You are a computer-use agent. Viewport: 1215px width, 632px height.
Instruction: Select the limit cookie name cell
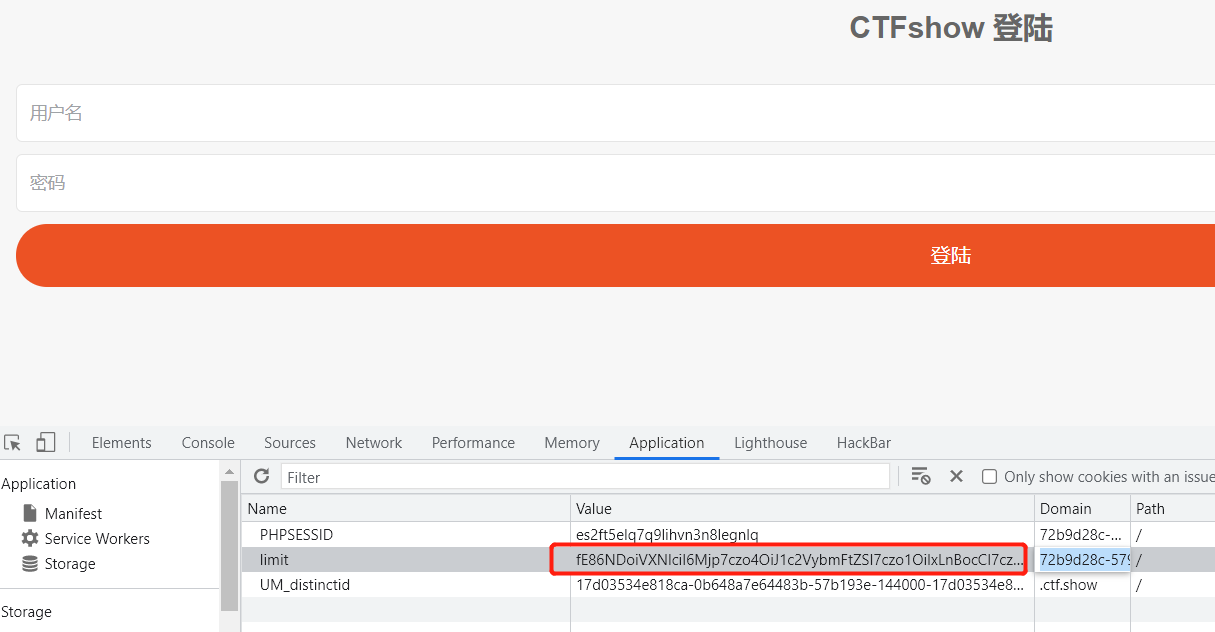click(x=406, y=560)
